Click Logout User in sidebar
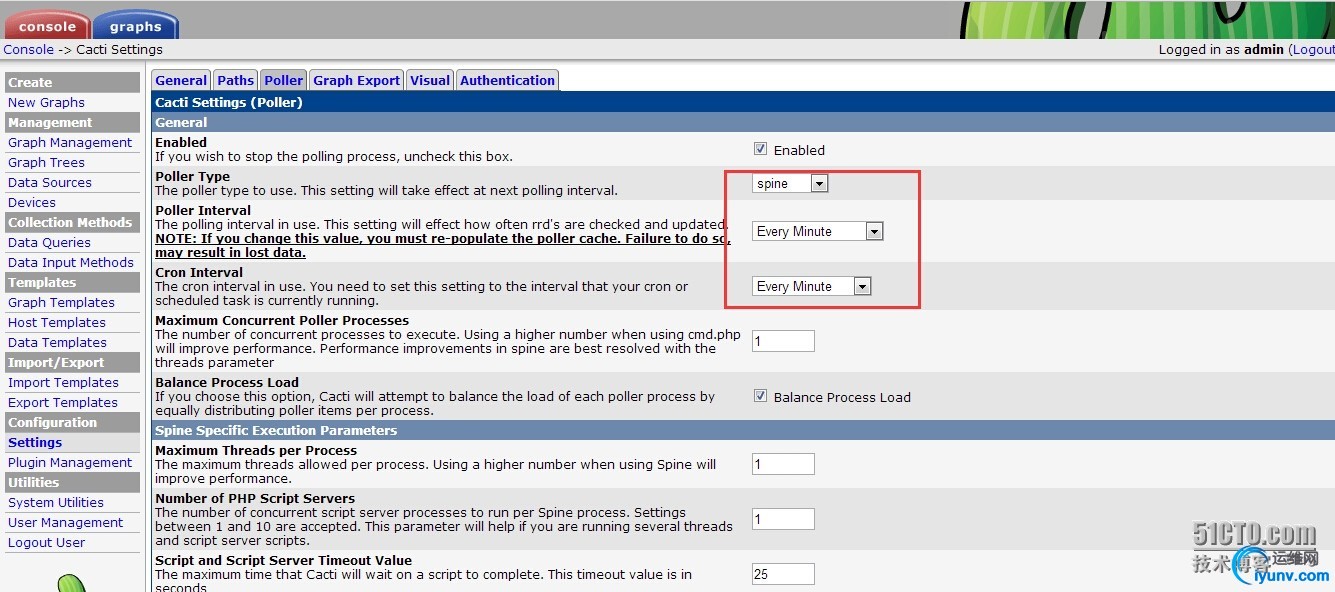 pos(47,542)
